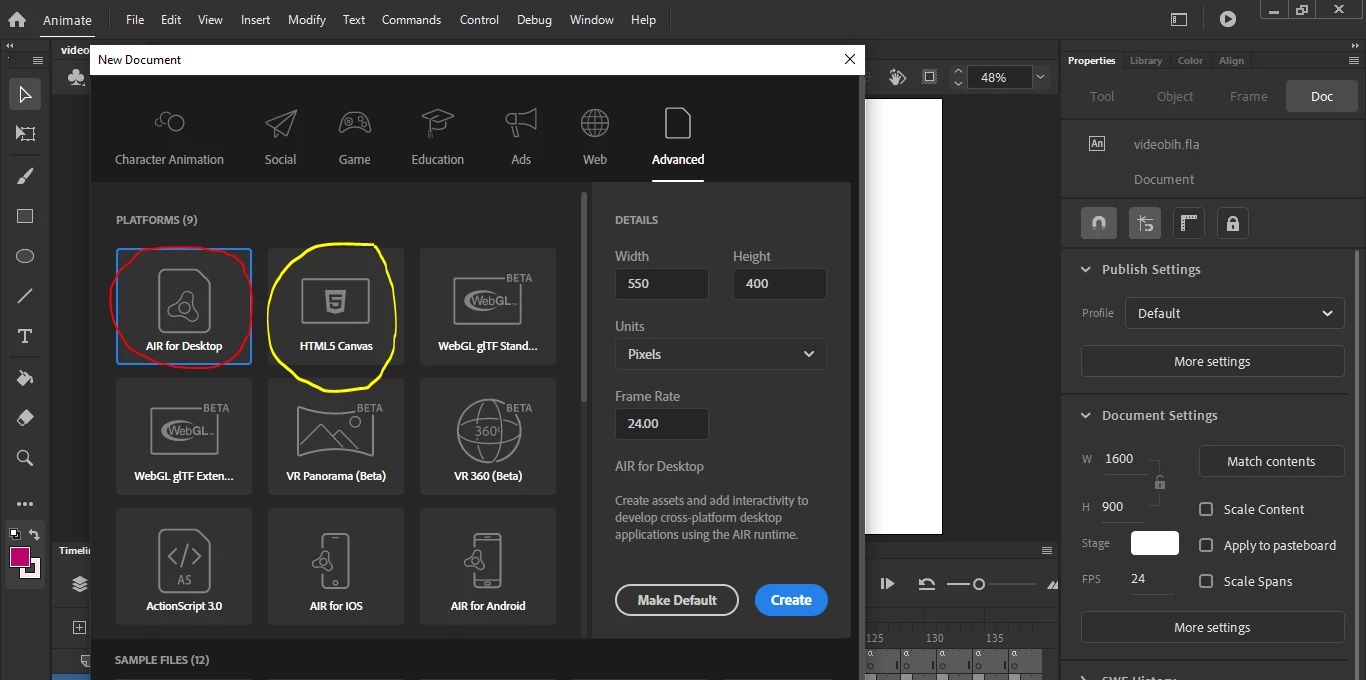Select the Web preset category
Image resolution: width=1366 pixels, height=680 pixels.
(x=595, y=137)
